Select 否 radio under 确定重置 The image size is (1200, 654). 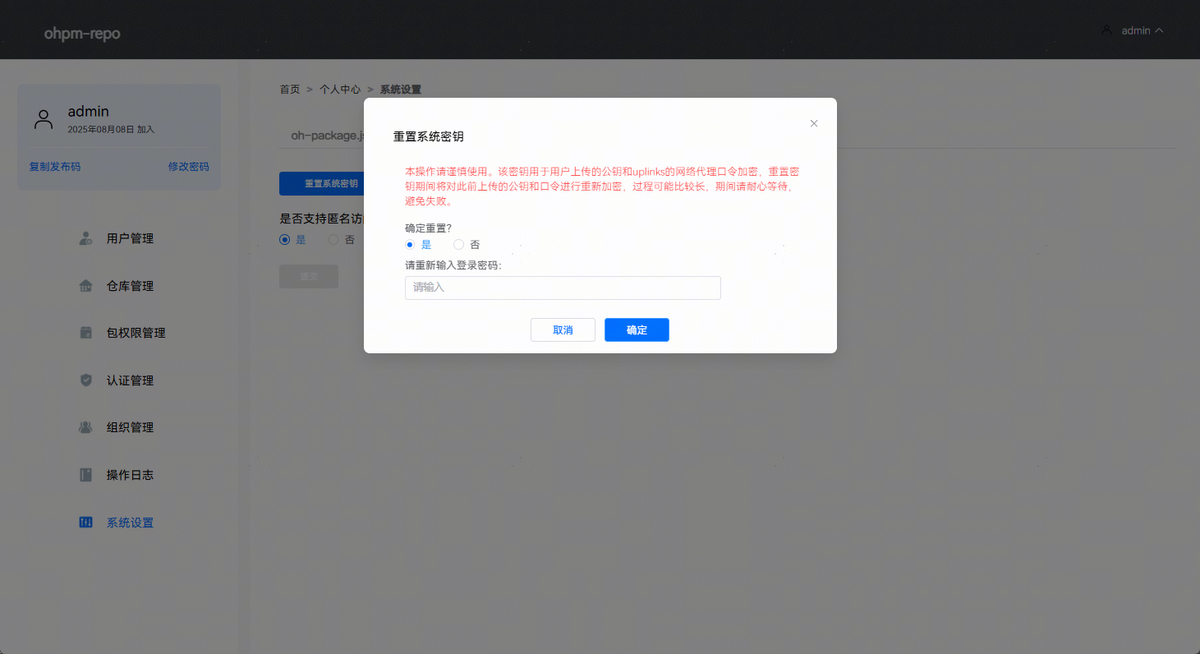point(459,244)
